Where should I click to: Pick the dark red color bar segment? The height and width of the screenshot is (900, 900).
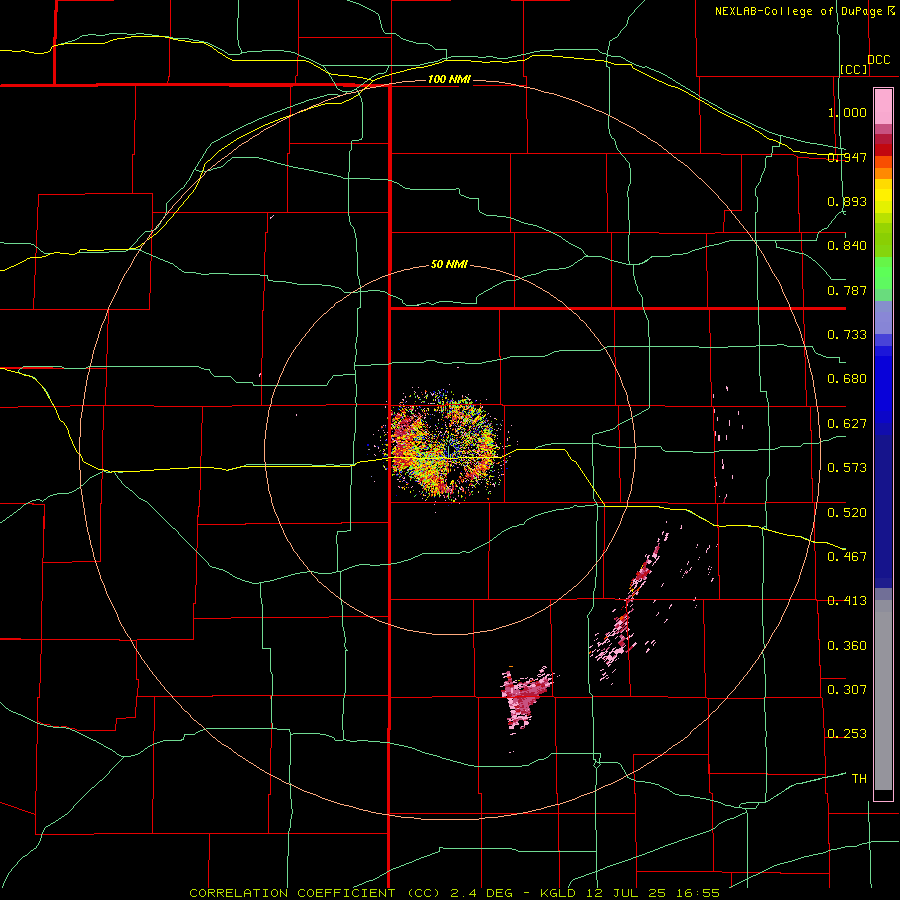(x=883, y=150)
